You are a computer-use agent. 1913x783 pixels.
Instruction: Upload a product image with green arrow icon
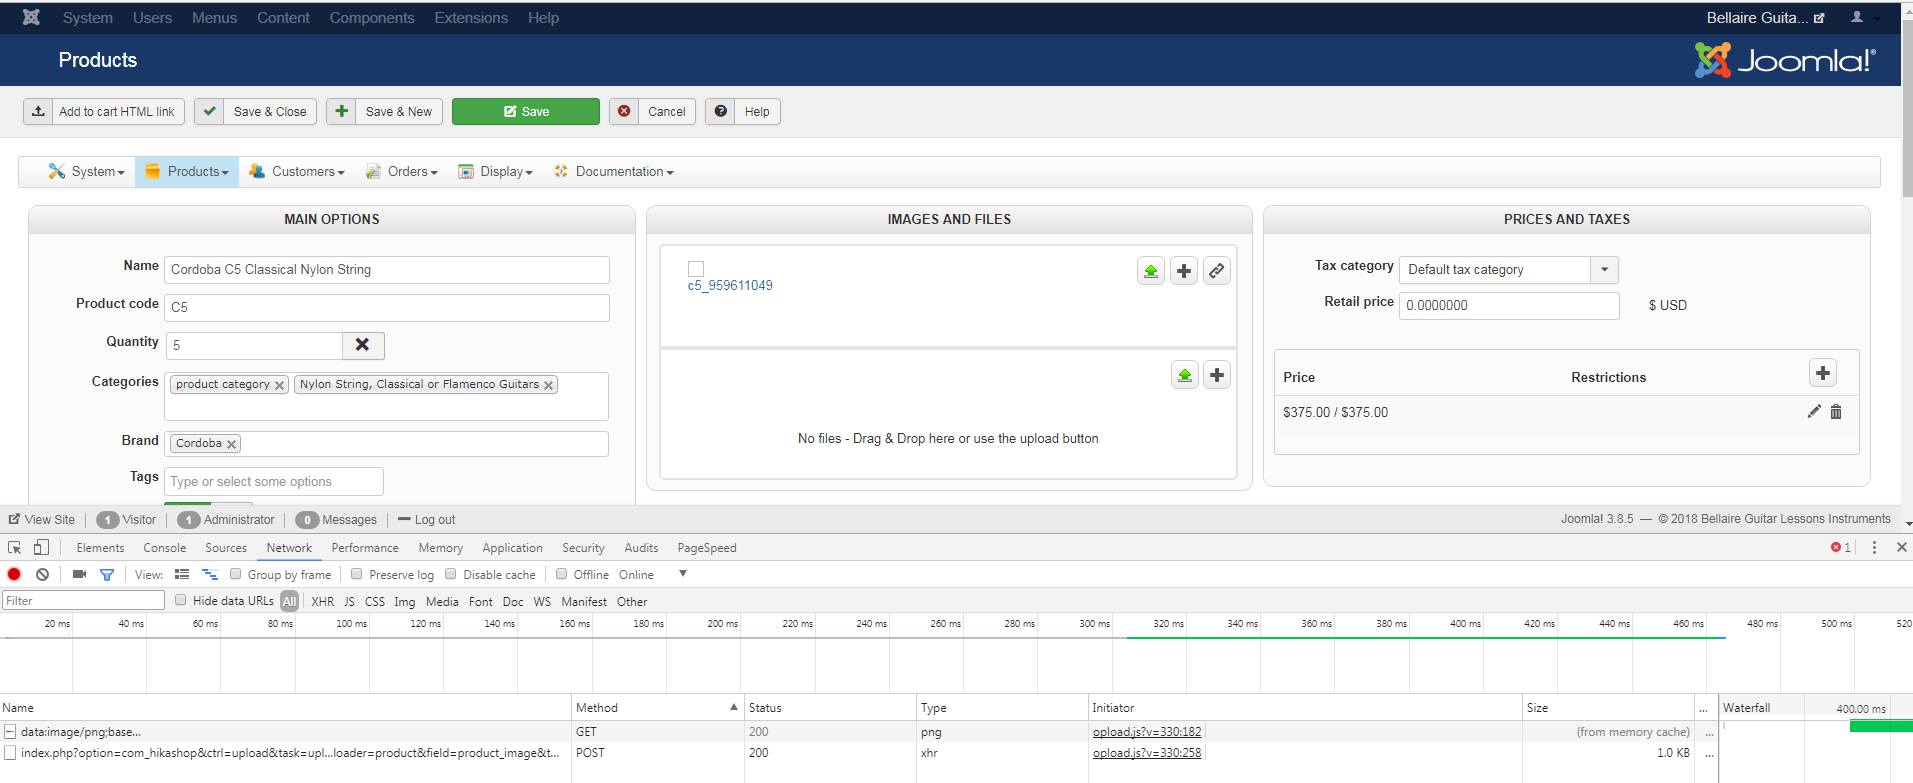[1151, 271]
